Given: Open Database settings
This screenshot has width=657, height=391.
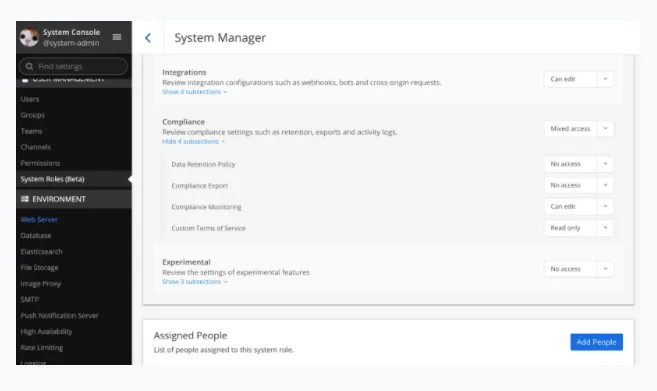Looking at the screenshot, I should click(x=36, y=236).
